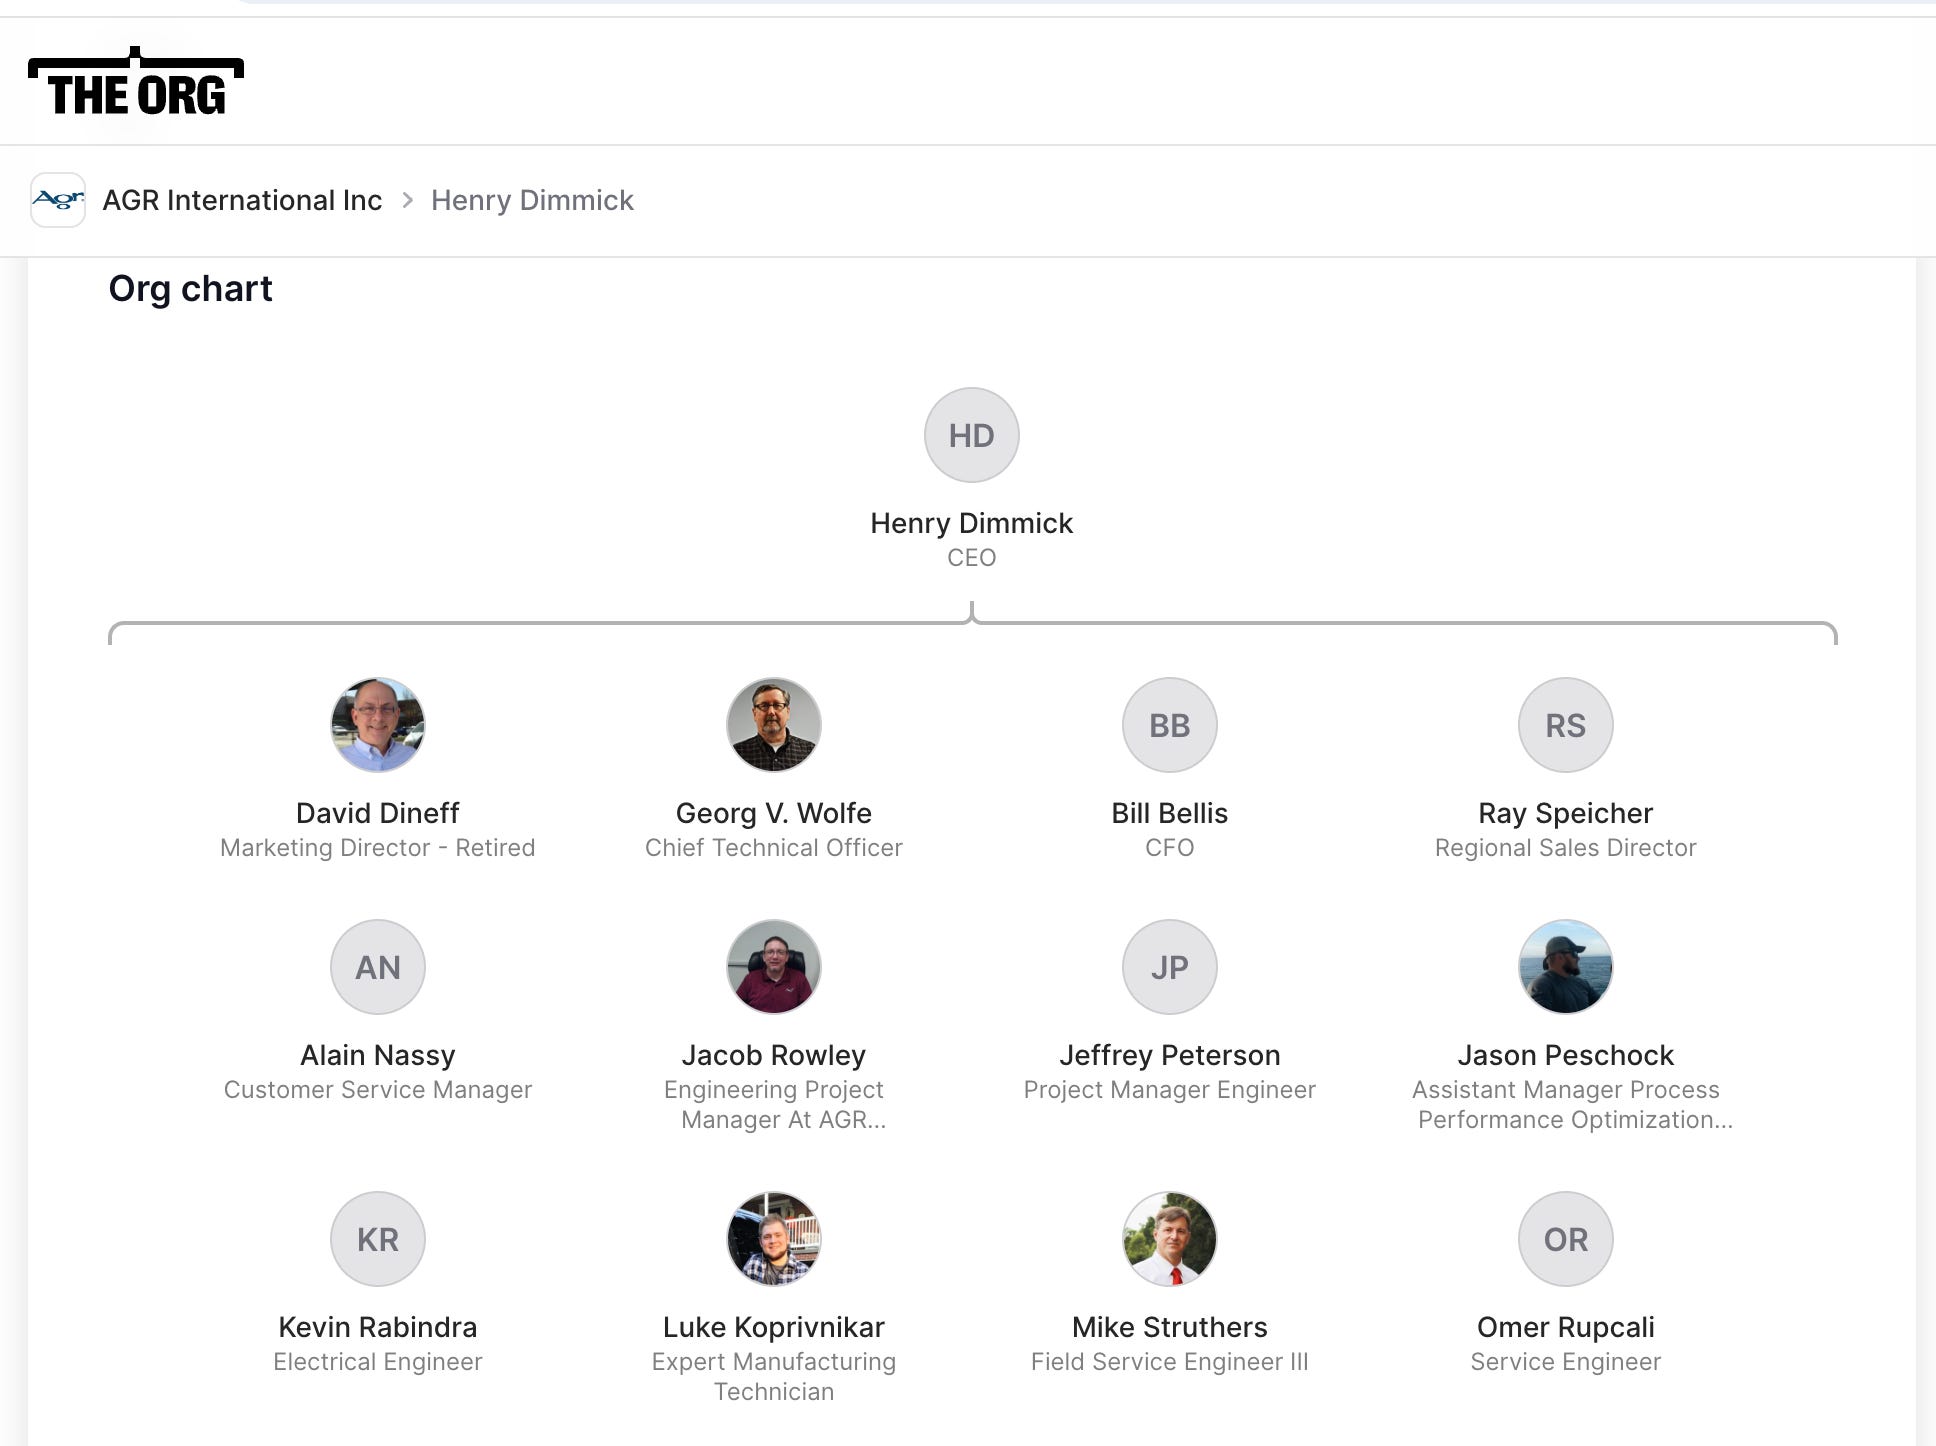1936x1446 pixels.
Task: Select 'Engineering Project Manager At AGR...' text
Action: click(x=774, y=1105)
